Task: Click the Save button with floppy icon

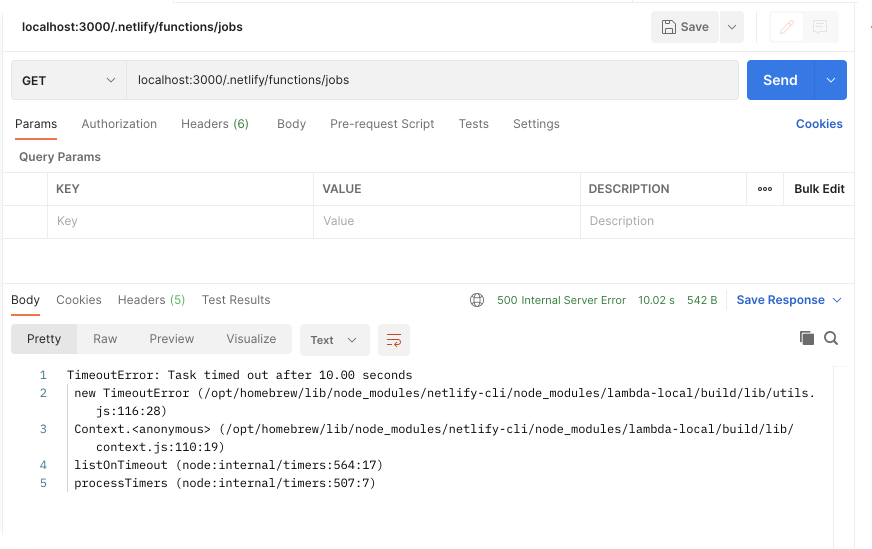Action: [x=685, y=27]
